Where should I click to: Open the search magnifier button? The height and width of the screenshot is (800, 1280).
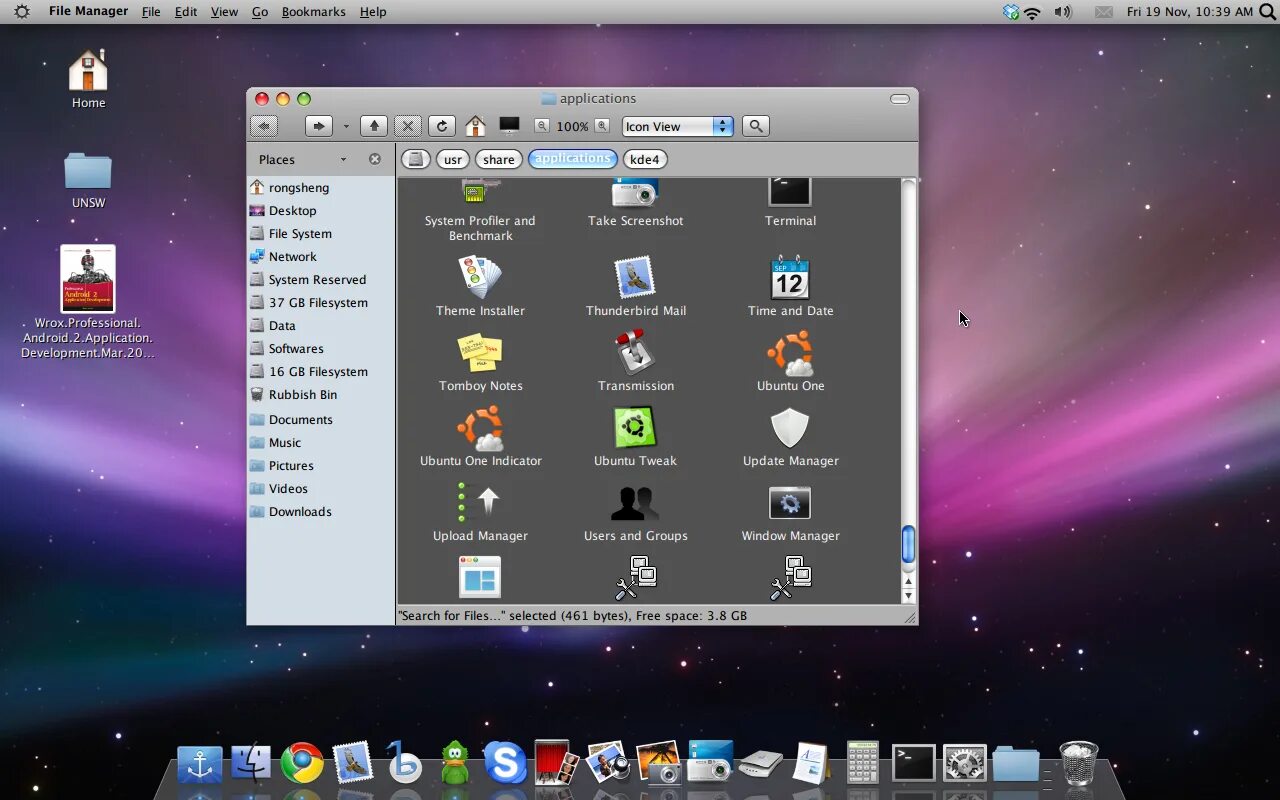(756, 126)
